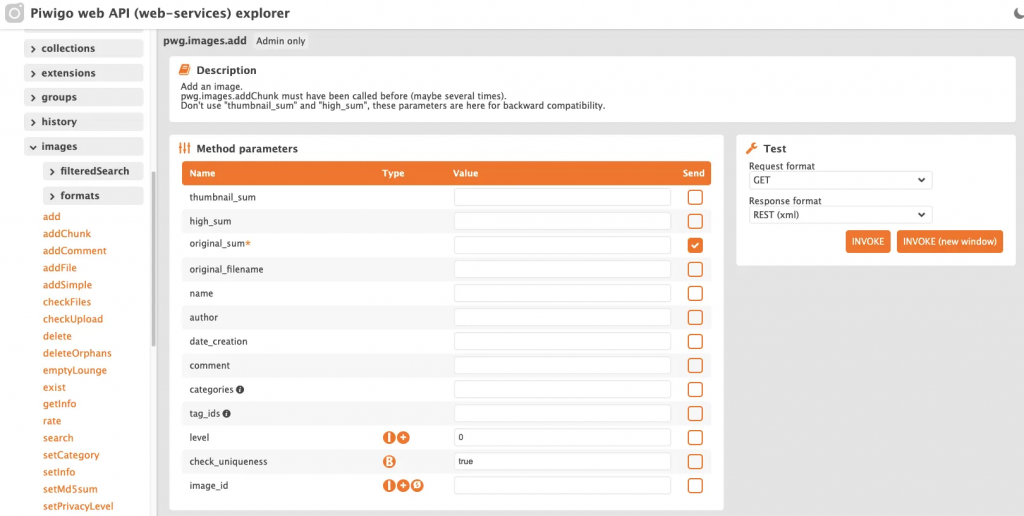This screenshot has height=516, width=1024.
Task: Click the plus type icon for image_id
Action: (x=403, y=485)
